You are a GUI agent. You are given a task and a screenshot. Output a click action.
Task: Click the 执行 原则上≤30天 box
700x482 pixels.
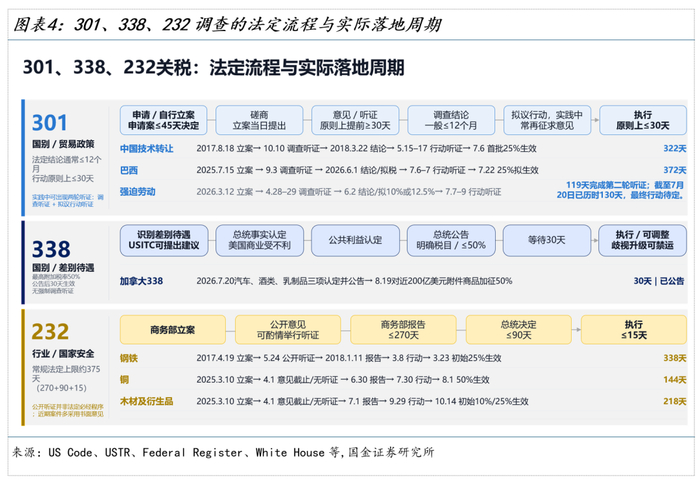[x=643, y=120]
